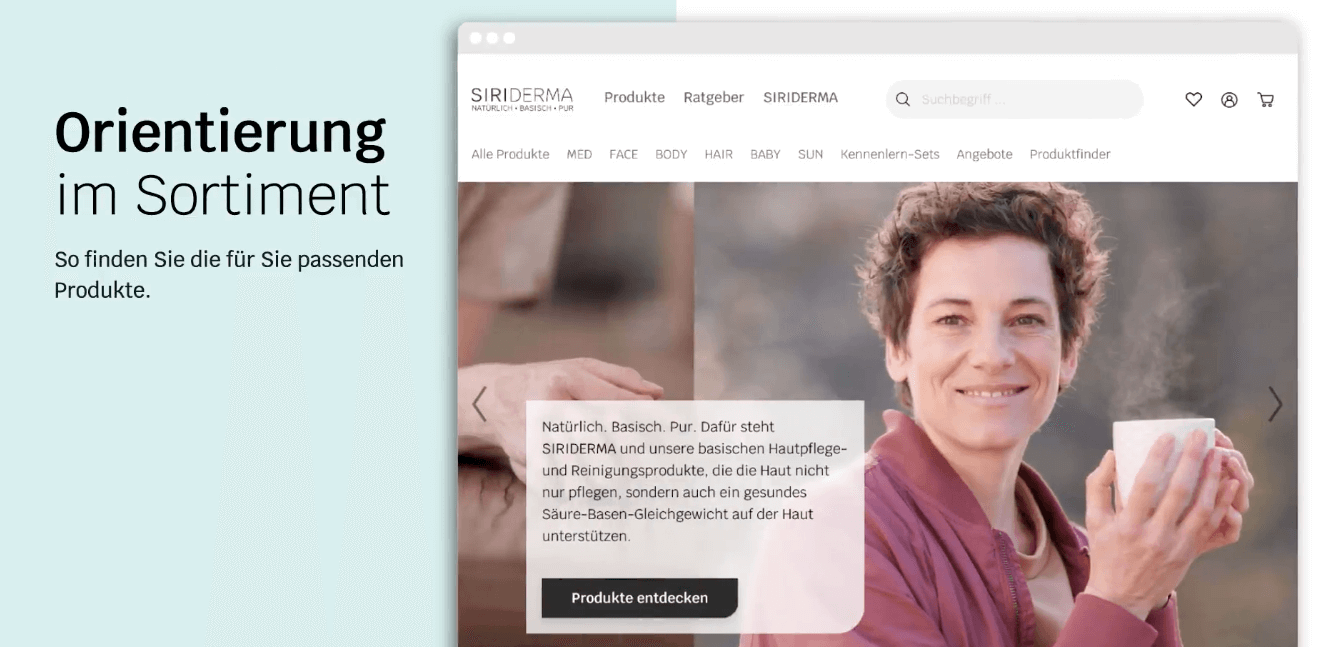Viewport: 1333px width, 647px height.
Task: Open Kennenlern-Sets link
Action: coord(890,154)
